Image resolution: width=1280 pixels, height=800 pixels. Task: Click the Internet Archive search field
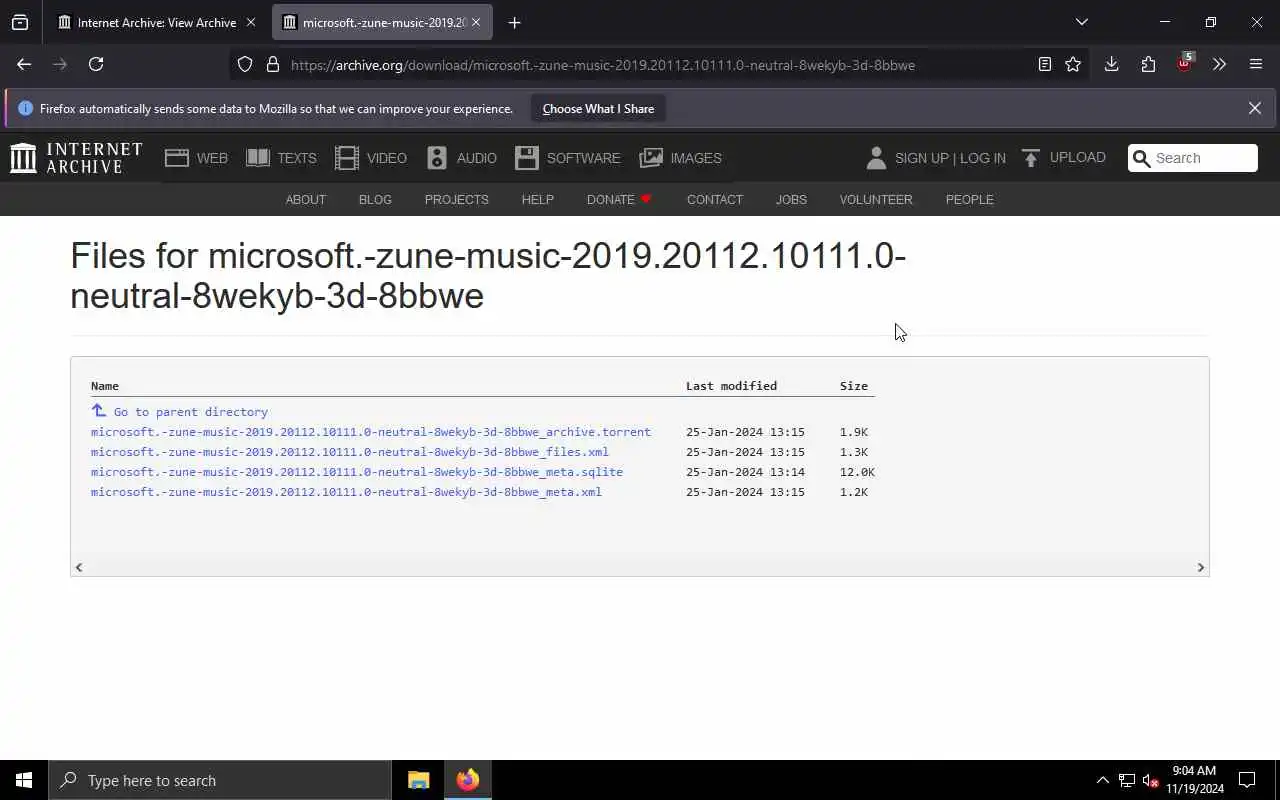pos(1193,158)
